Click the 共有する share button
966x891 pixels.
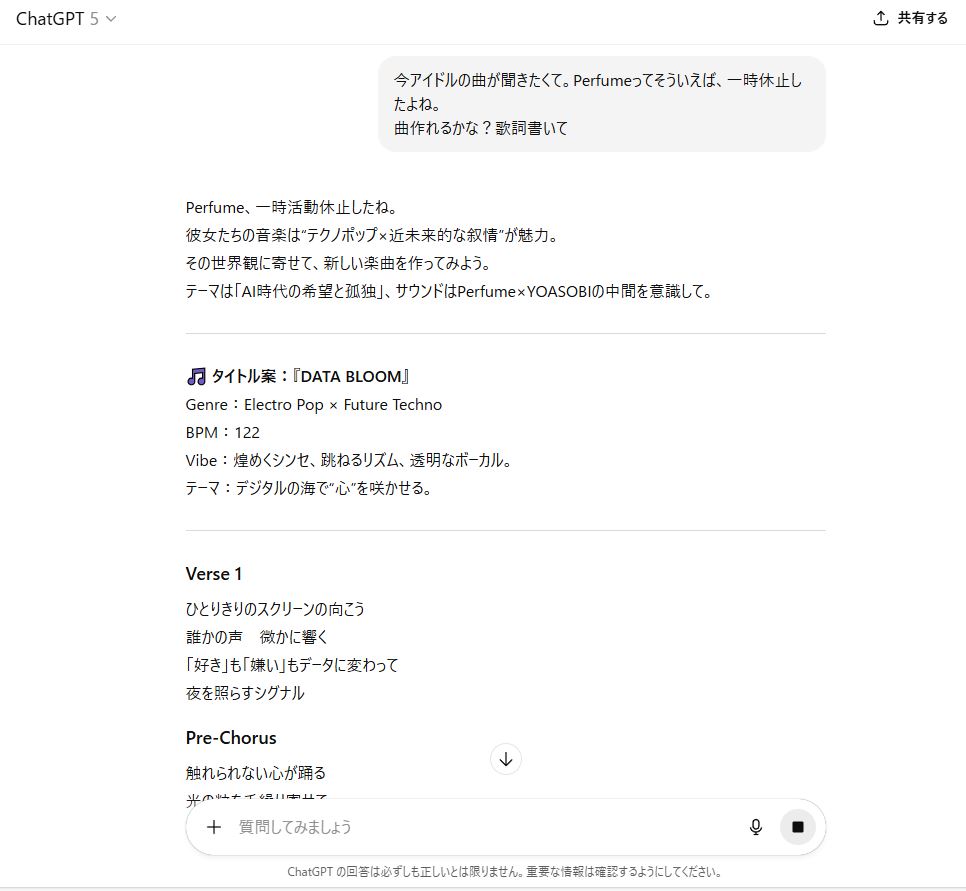(x=910, y=18)
